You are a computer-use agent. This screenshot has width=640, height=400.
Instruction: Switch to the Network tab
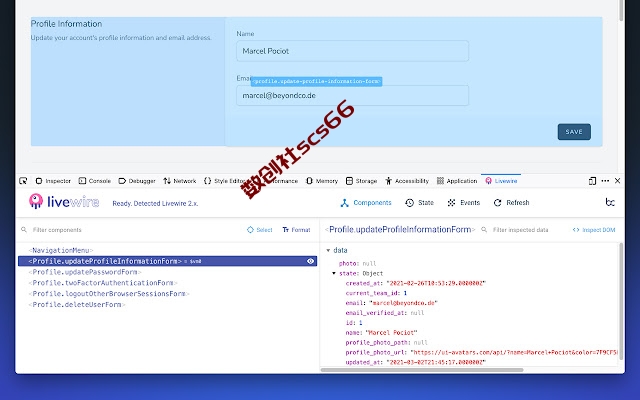[180, 181]
